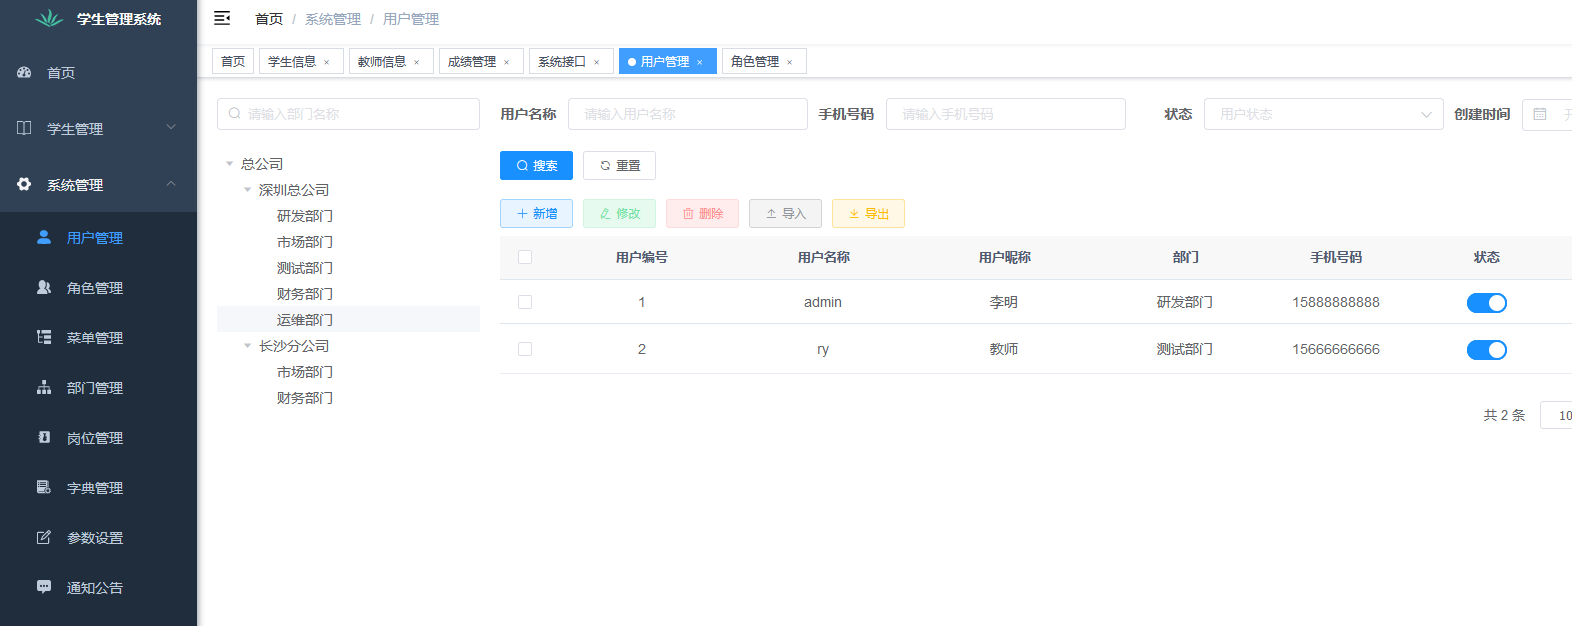1572x626 pixels.
Task: Close the 用户管理 tab
Action: point(699,62)
